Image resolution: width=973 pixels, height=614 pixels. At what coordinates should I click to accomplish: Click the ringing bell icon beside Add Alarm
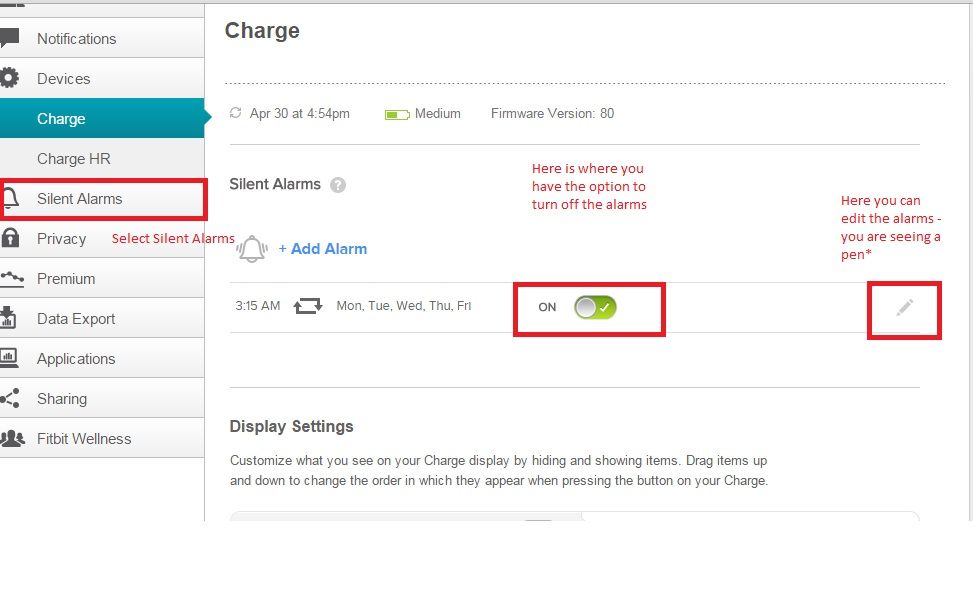point(252,249)
